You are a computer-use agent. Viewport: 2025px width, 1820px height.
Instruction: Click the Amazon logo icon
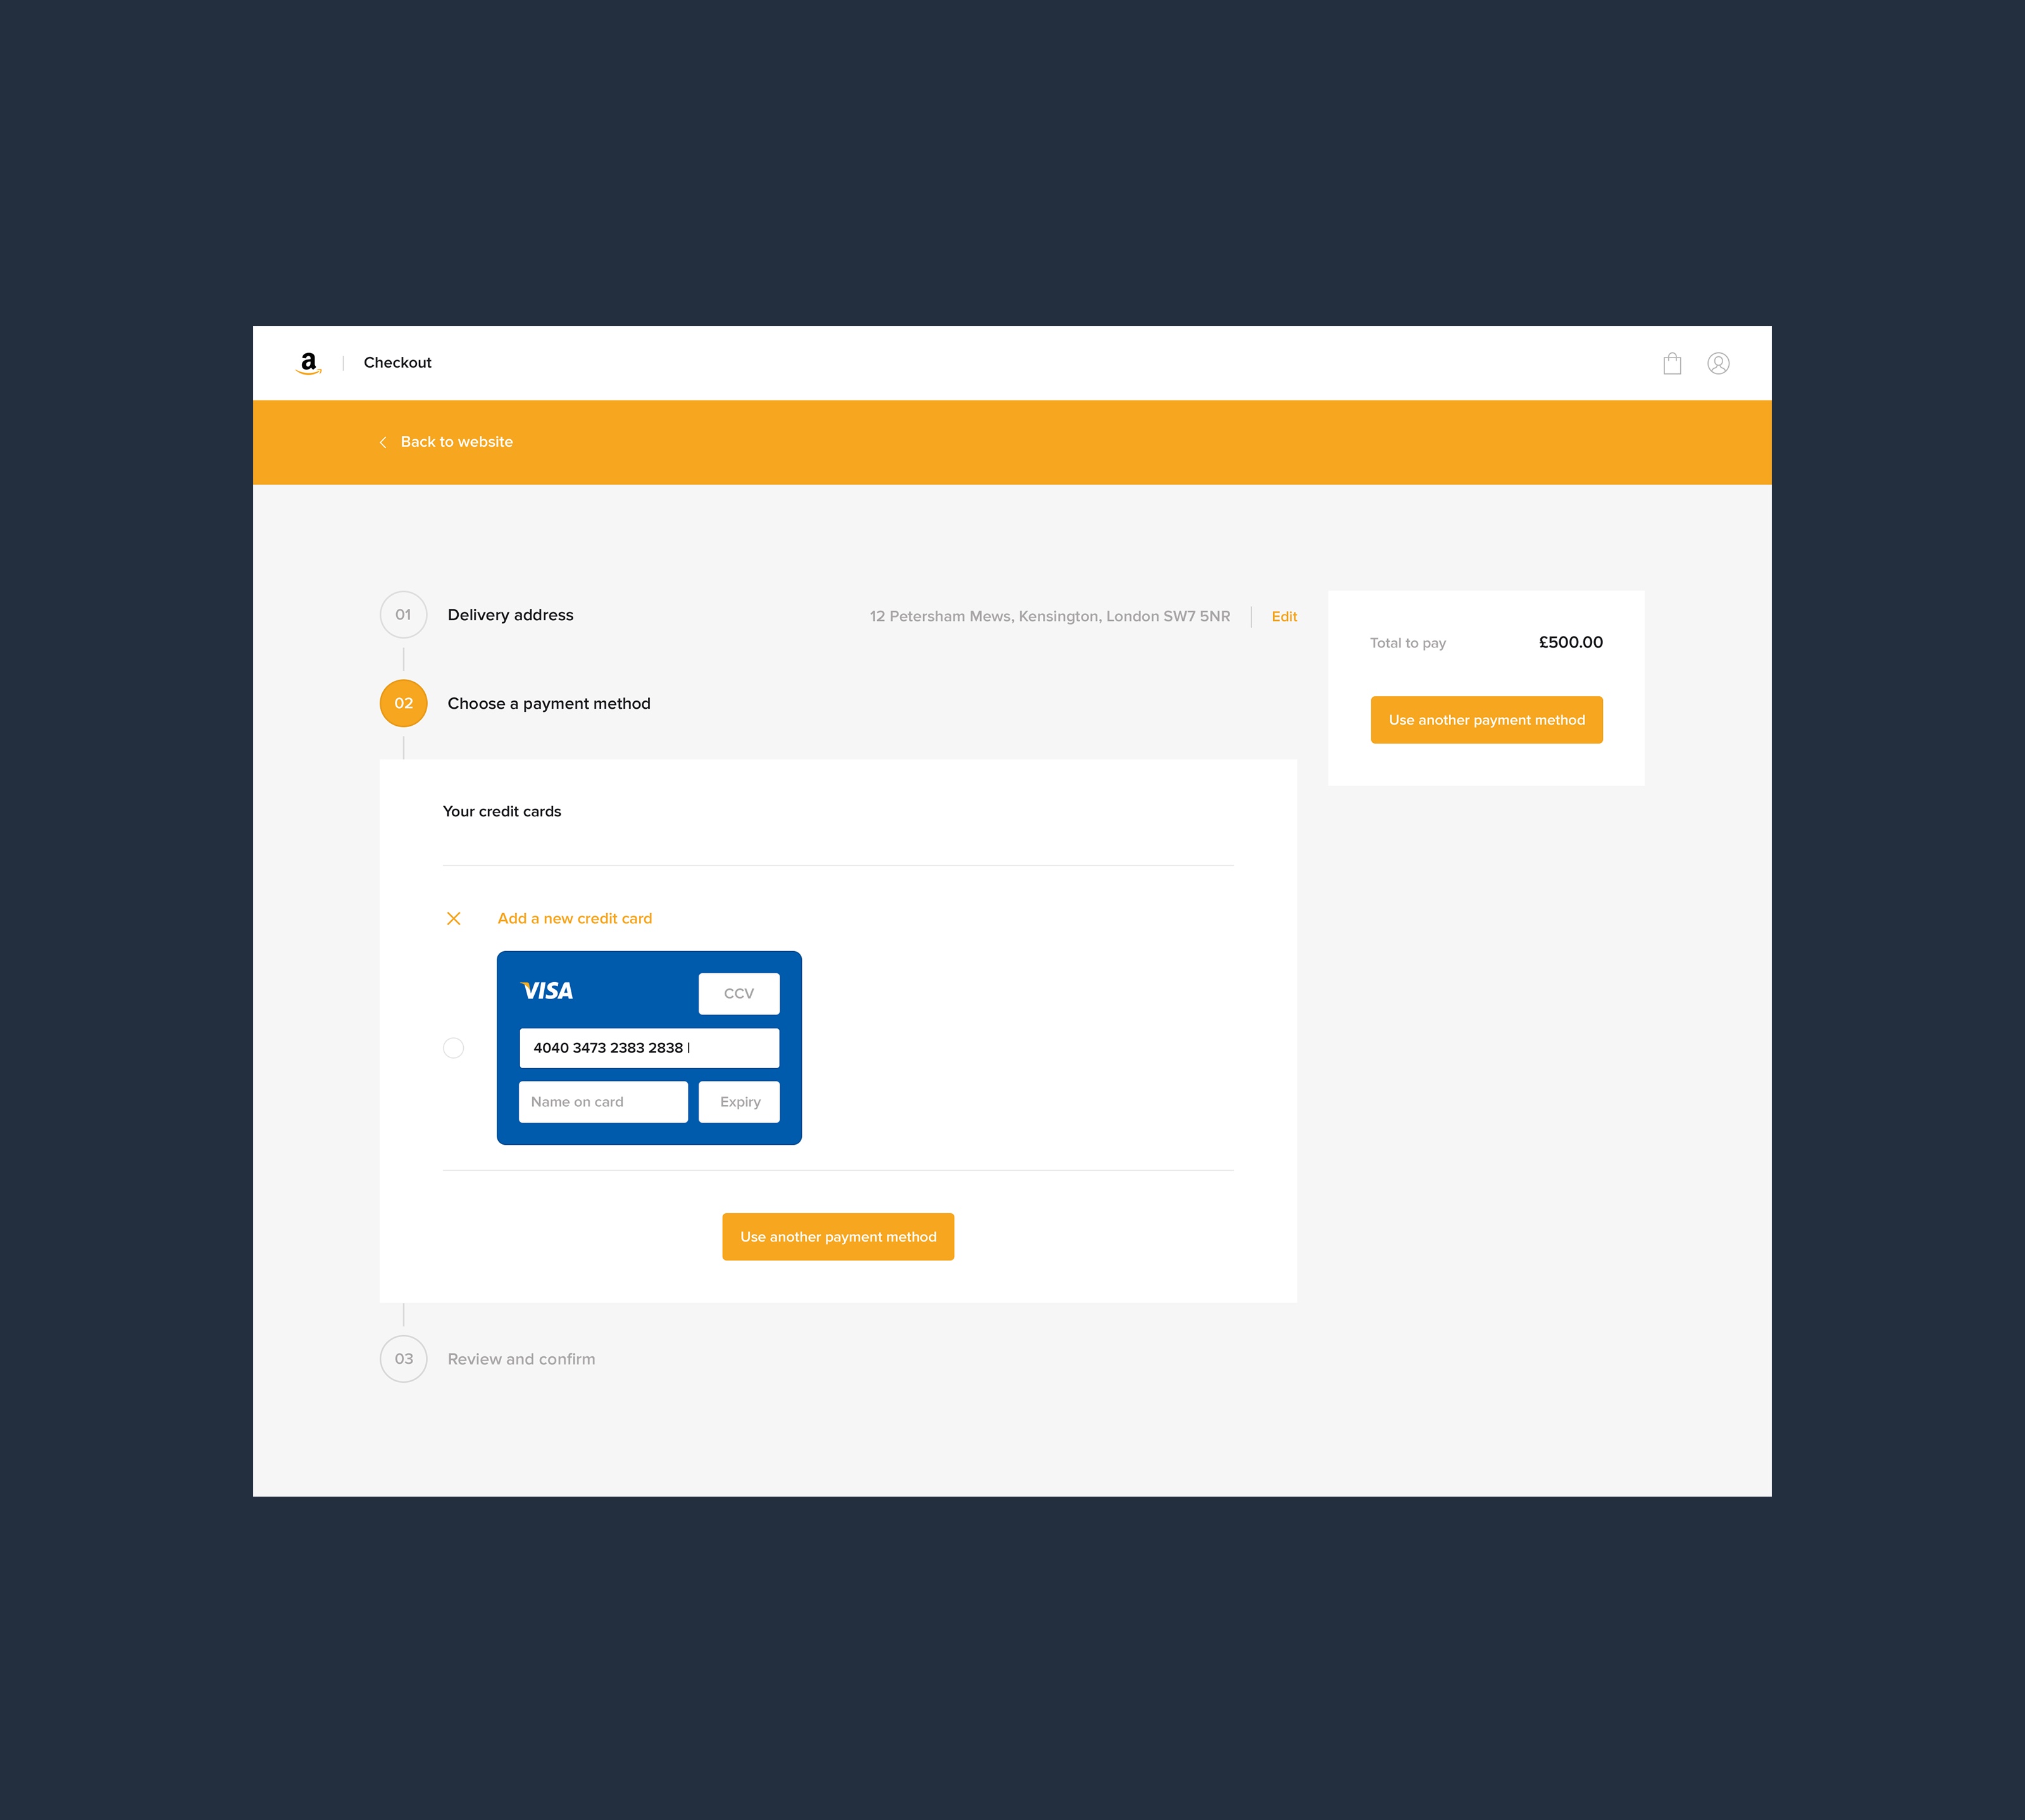coord(309,364)
